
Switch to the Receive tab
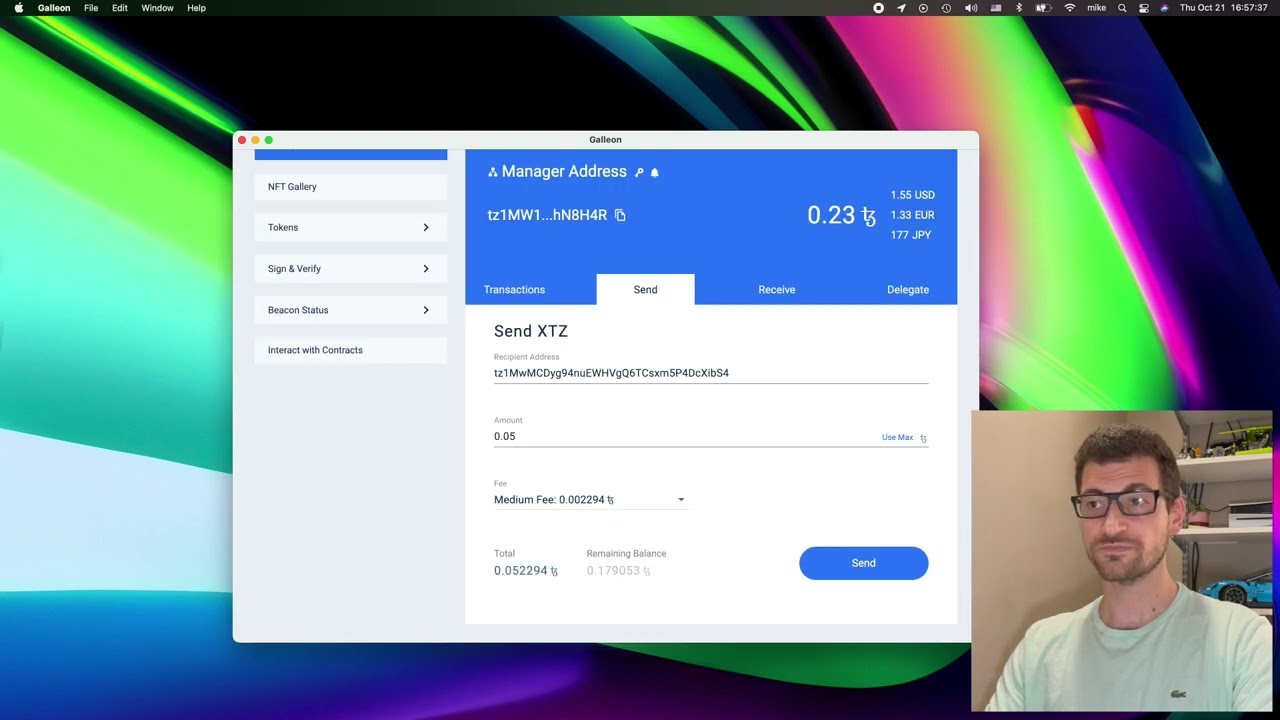point(777,290)
